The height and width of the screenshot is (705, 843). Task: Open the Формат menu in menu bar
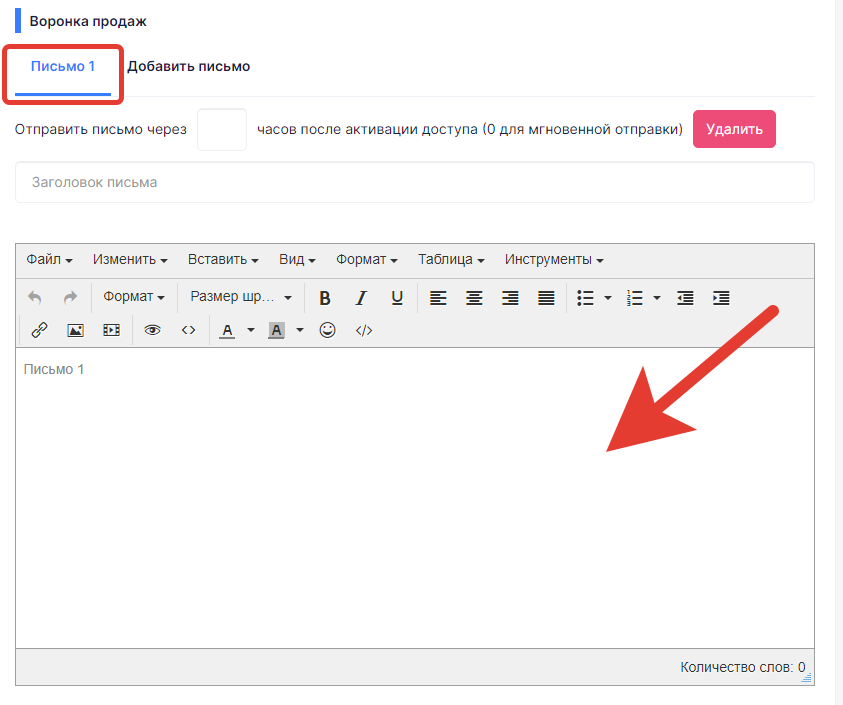tap(366, 259)
